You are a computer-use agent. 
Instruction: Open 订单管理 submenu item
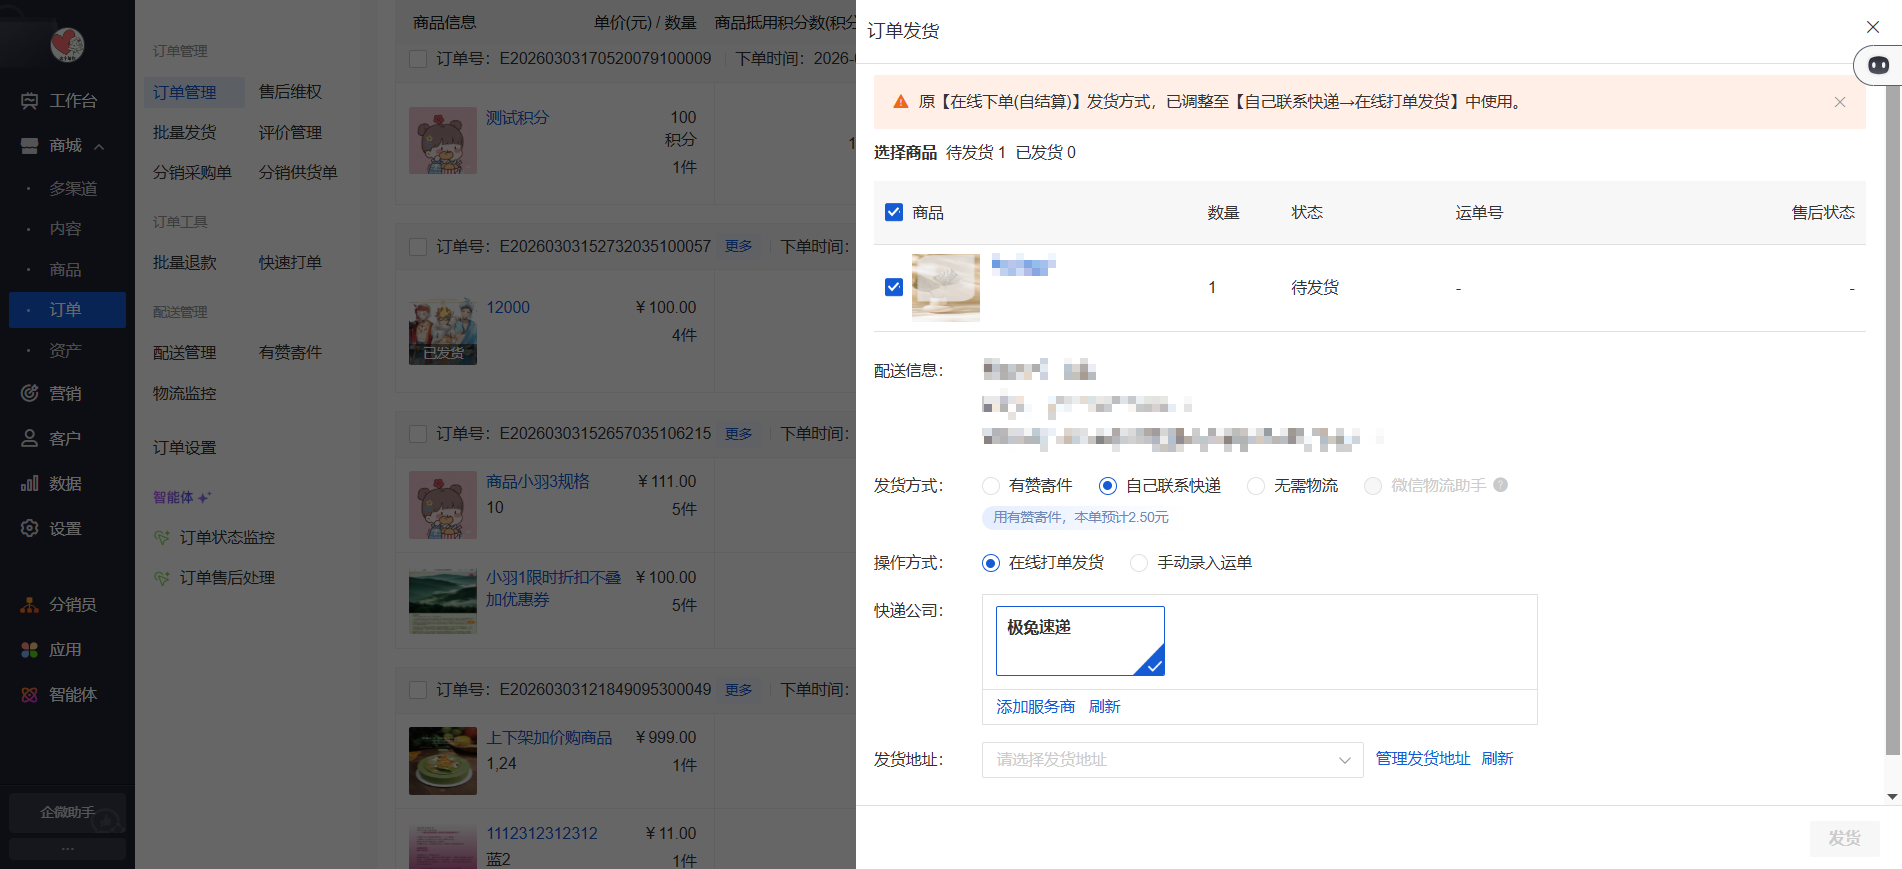pyautogui.click(x=185, y=92)
